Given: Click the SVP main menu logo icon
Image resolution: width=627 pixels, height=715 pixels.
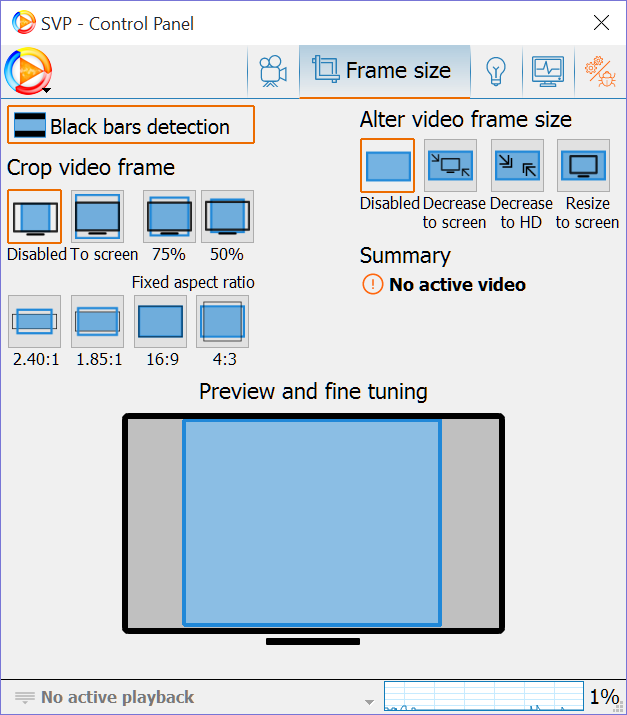Looking at the screenshot, I should point(27,71).
